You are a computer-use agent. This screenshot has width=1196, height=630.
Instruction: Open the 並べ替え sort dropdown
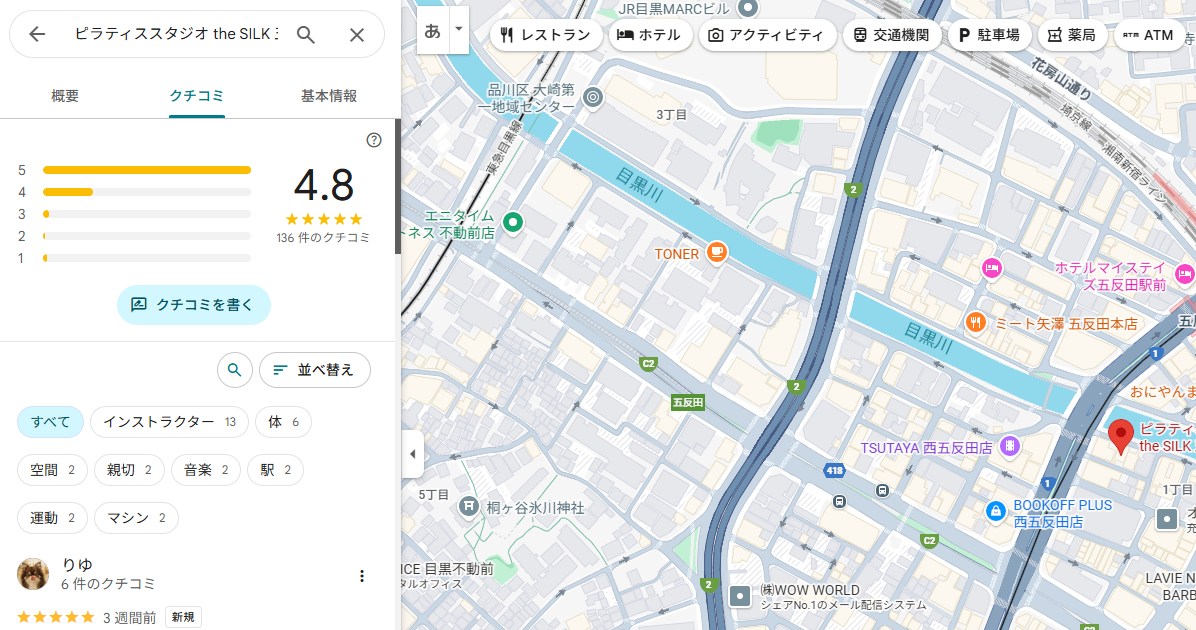[314, 370]
